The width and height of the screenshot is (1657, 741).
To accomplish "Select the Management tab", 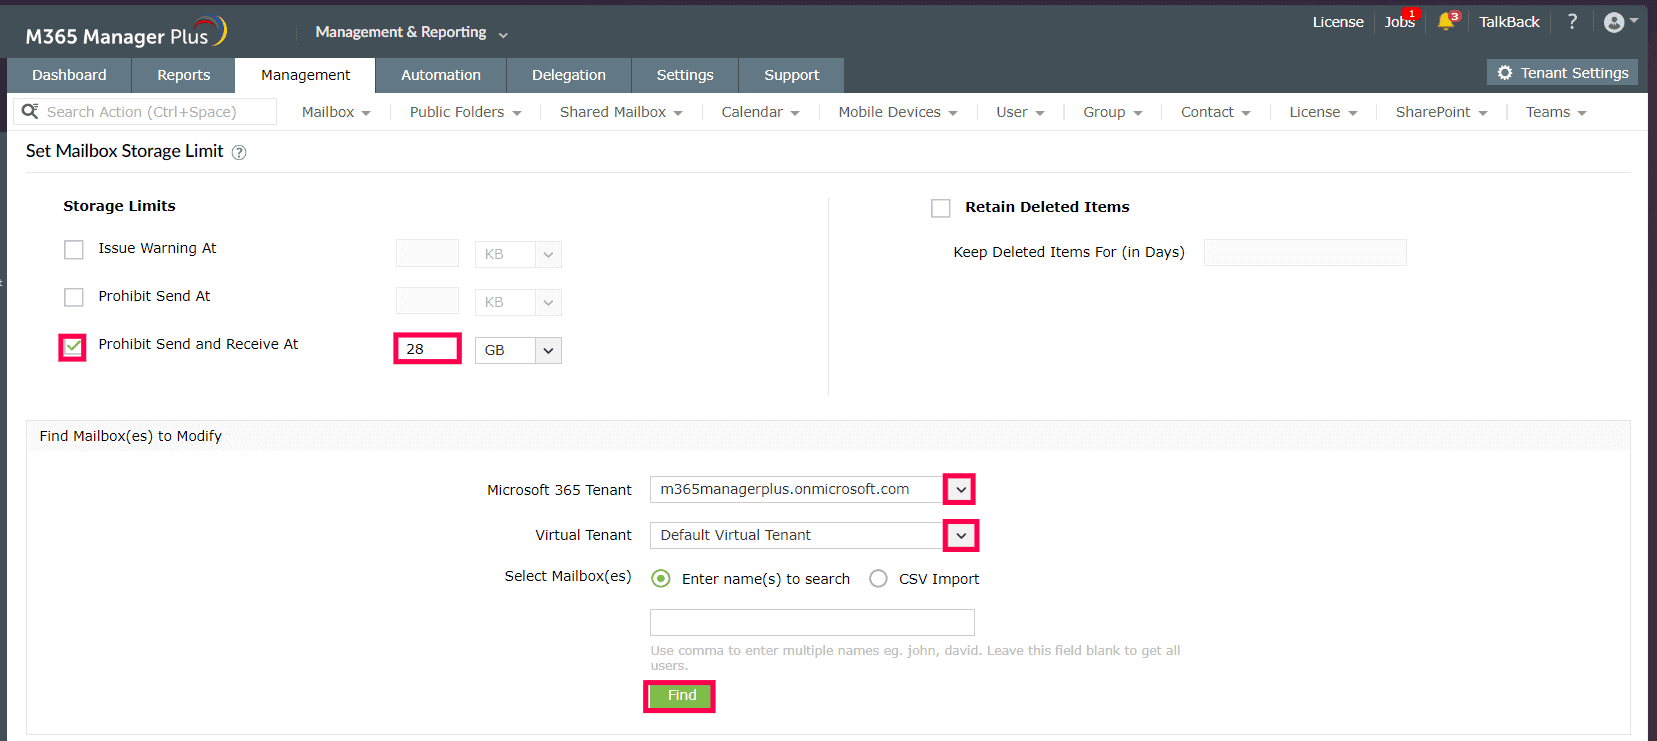I will 305,75.
